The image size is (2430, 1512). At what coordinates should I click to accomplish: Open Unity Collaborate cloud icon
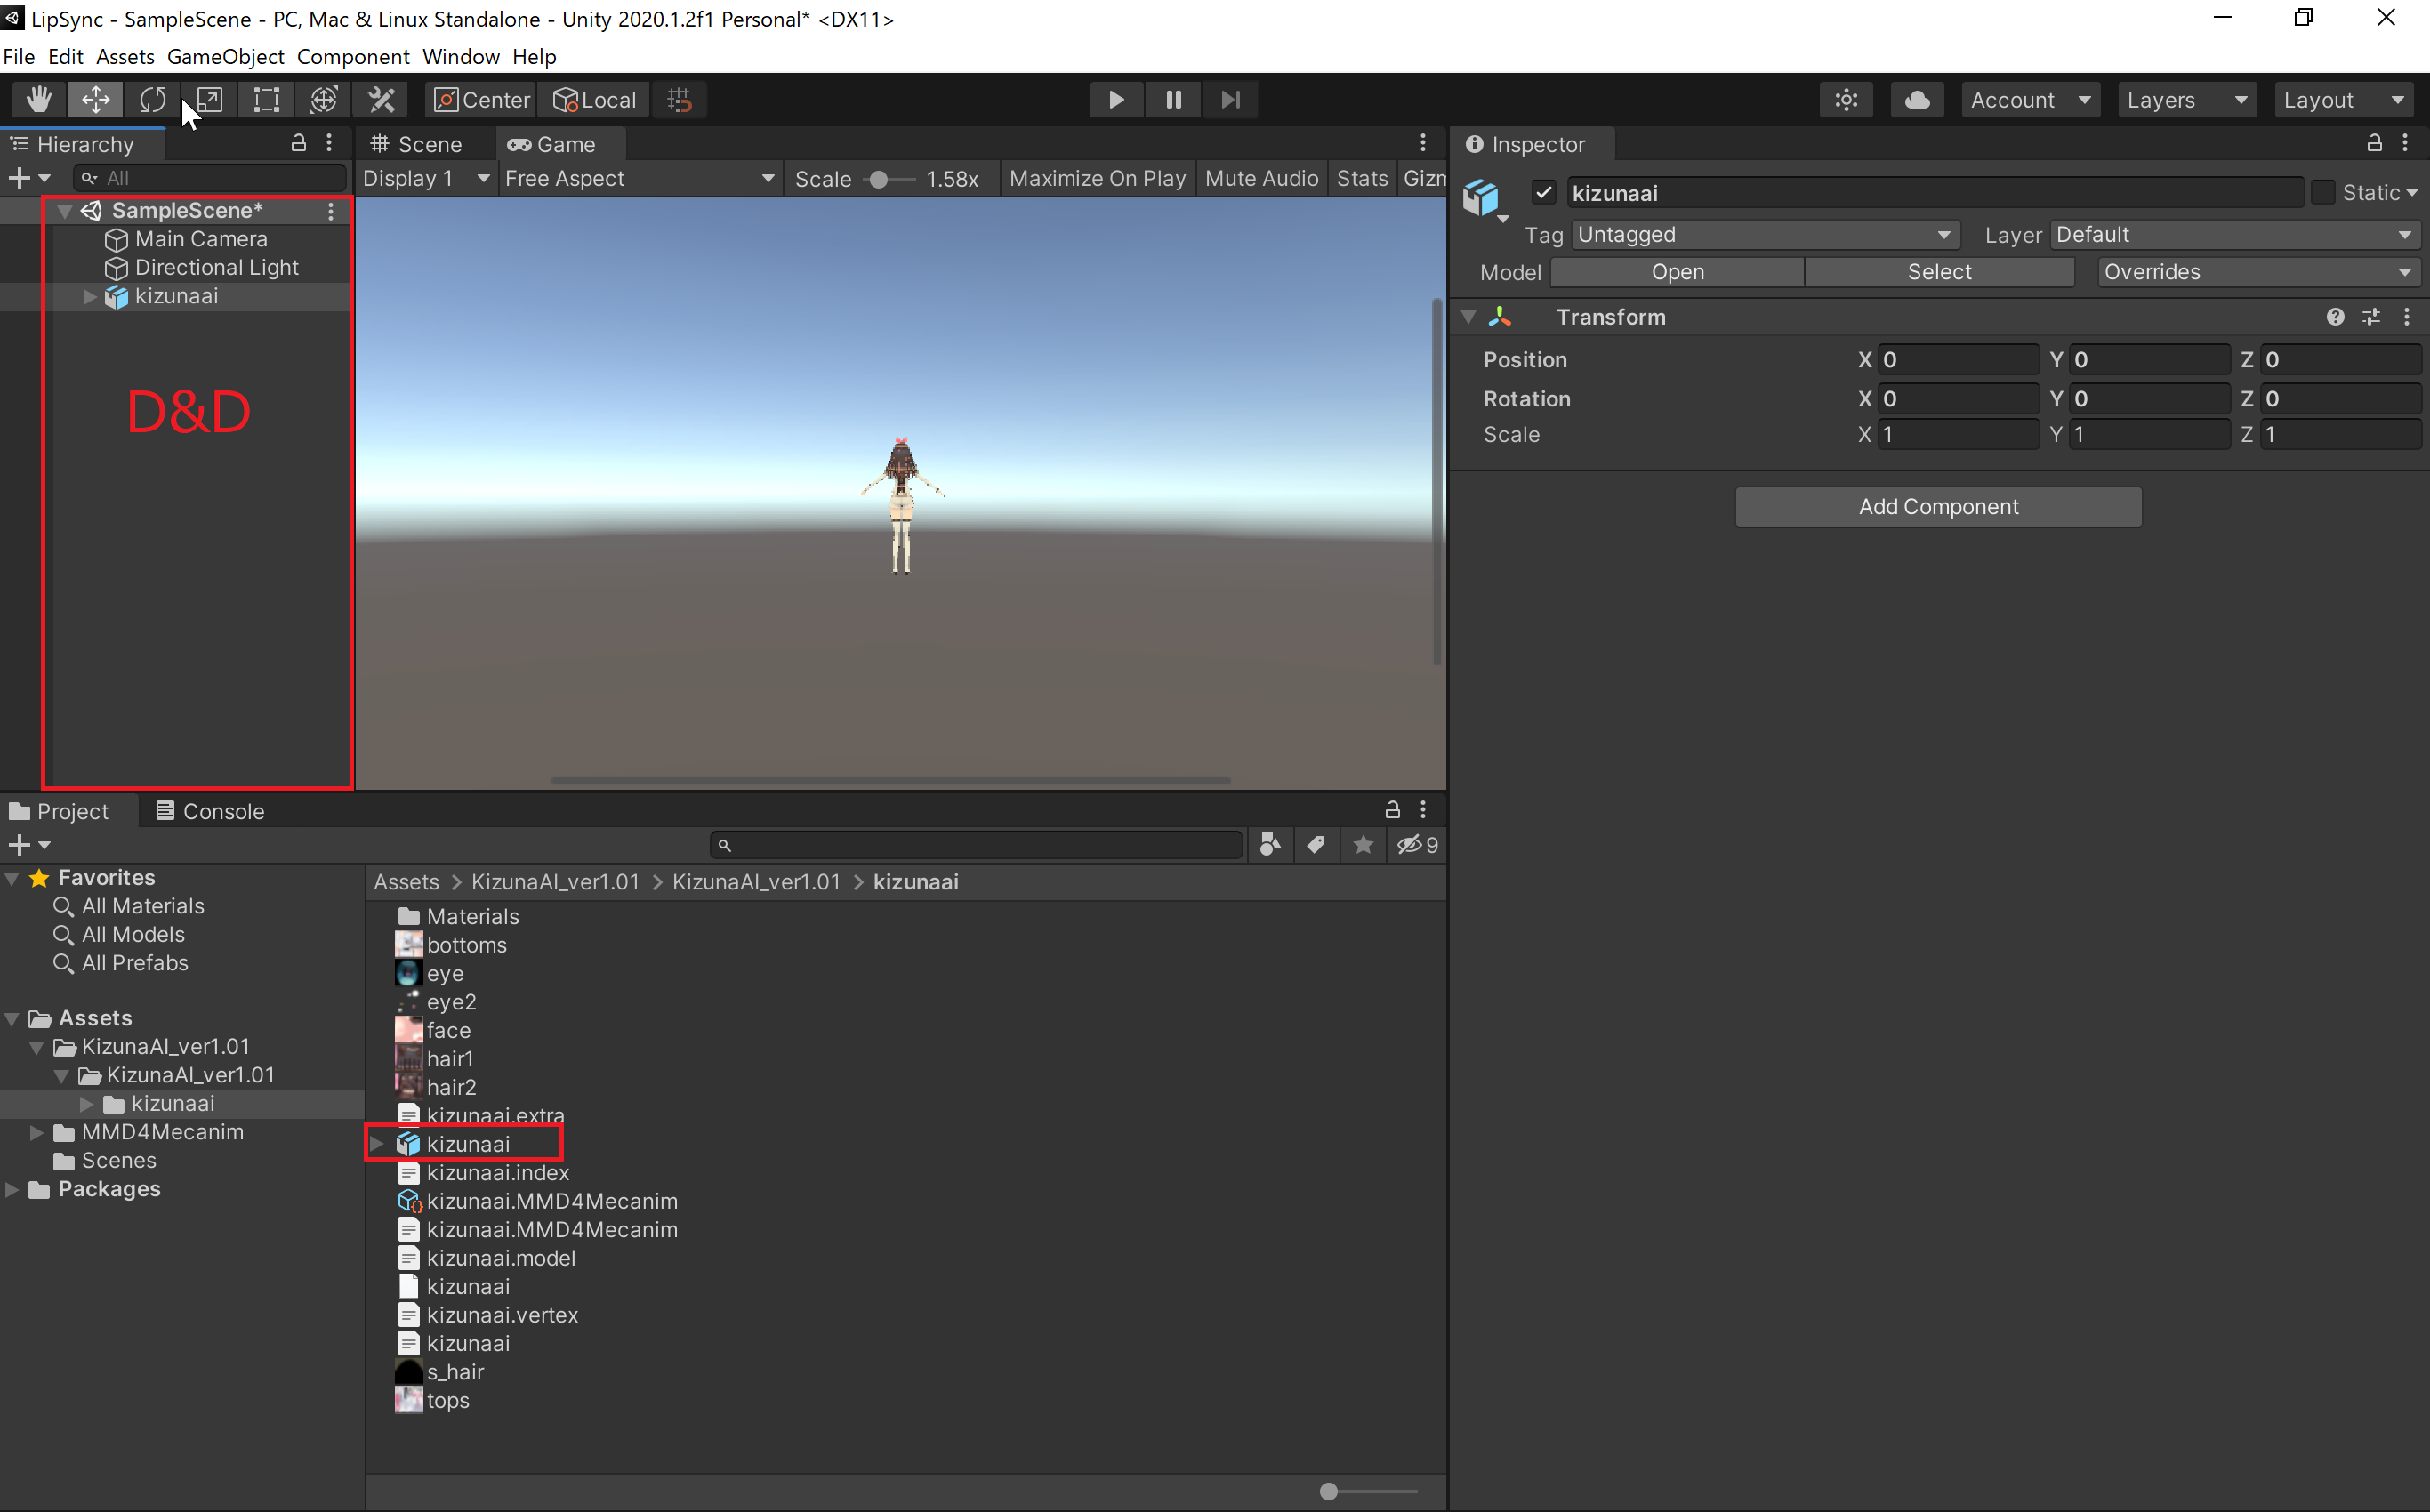[1916, 99]
